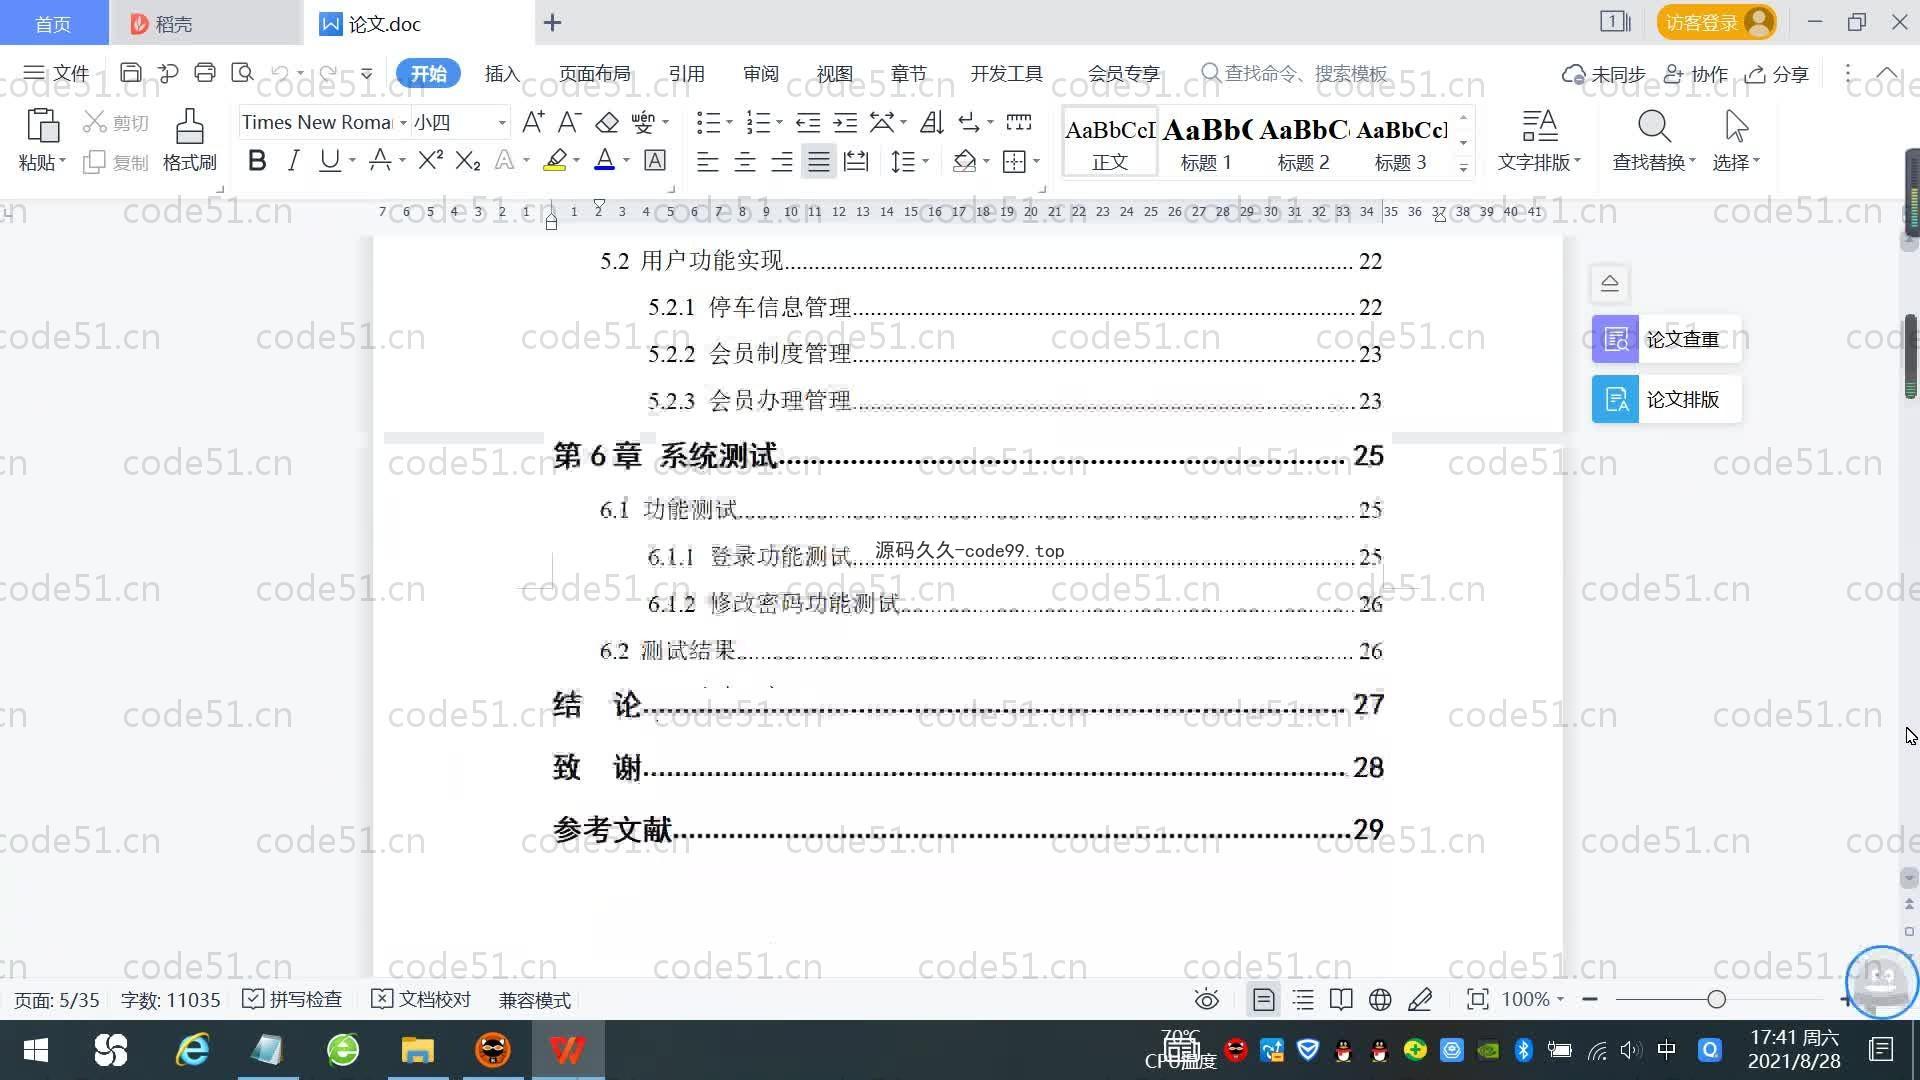Click the Bold formatting icon
The height and width of the screenshot is (1080, 1920).
pos(257,161)
